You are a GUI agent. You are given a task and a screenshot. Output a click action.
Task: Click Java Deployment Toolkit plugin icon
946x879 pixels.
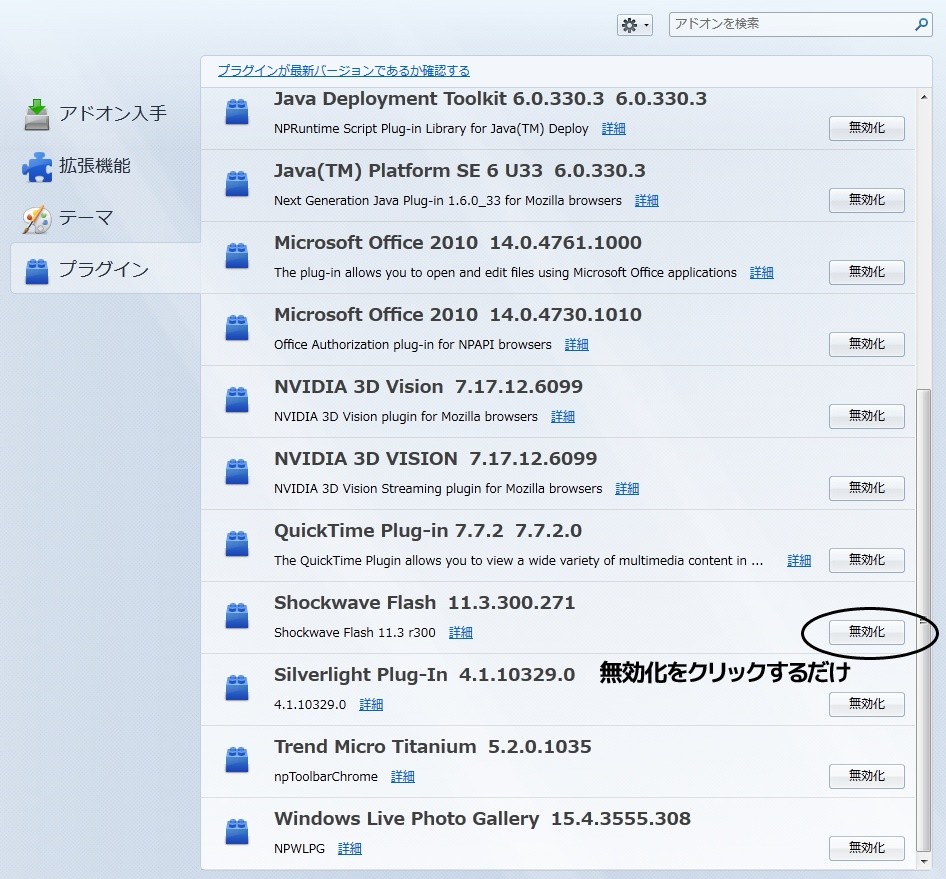point(236,112)
